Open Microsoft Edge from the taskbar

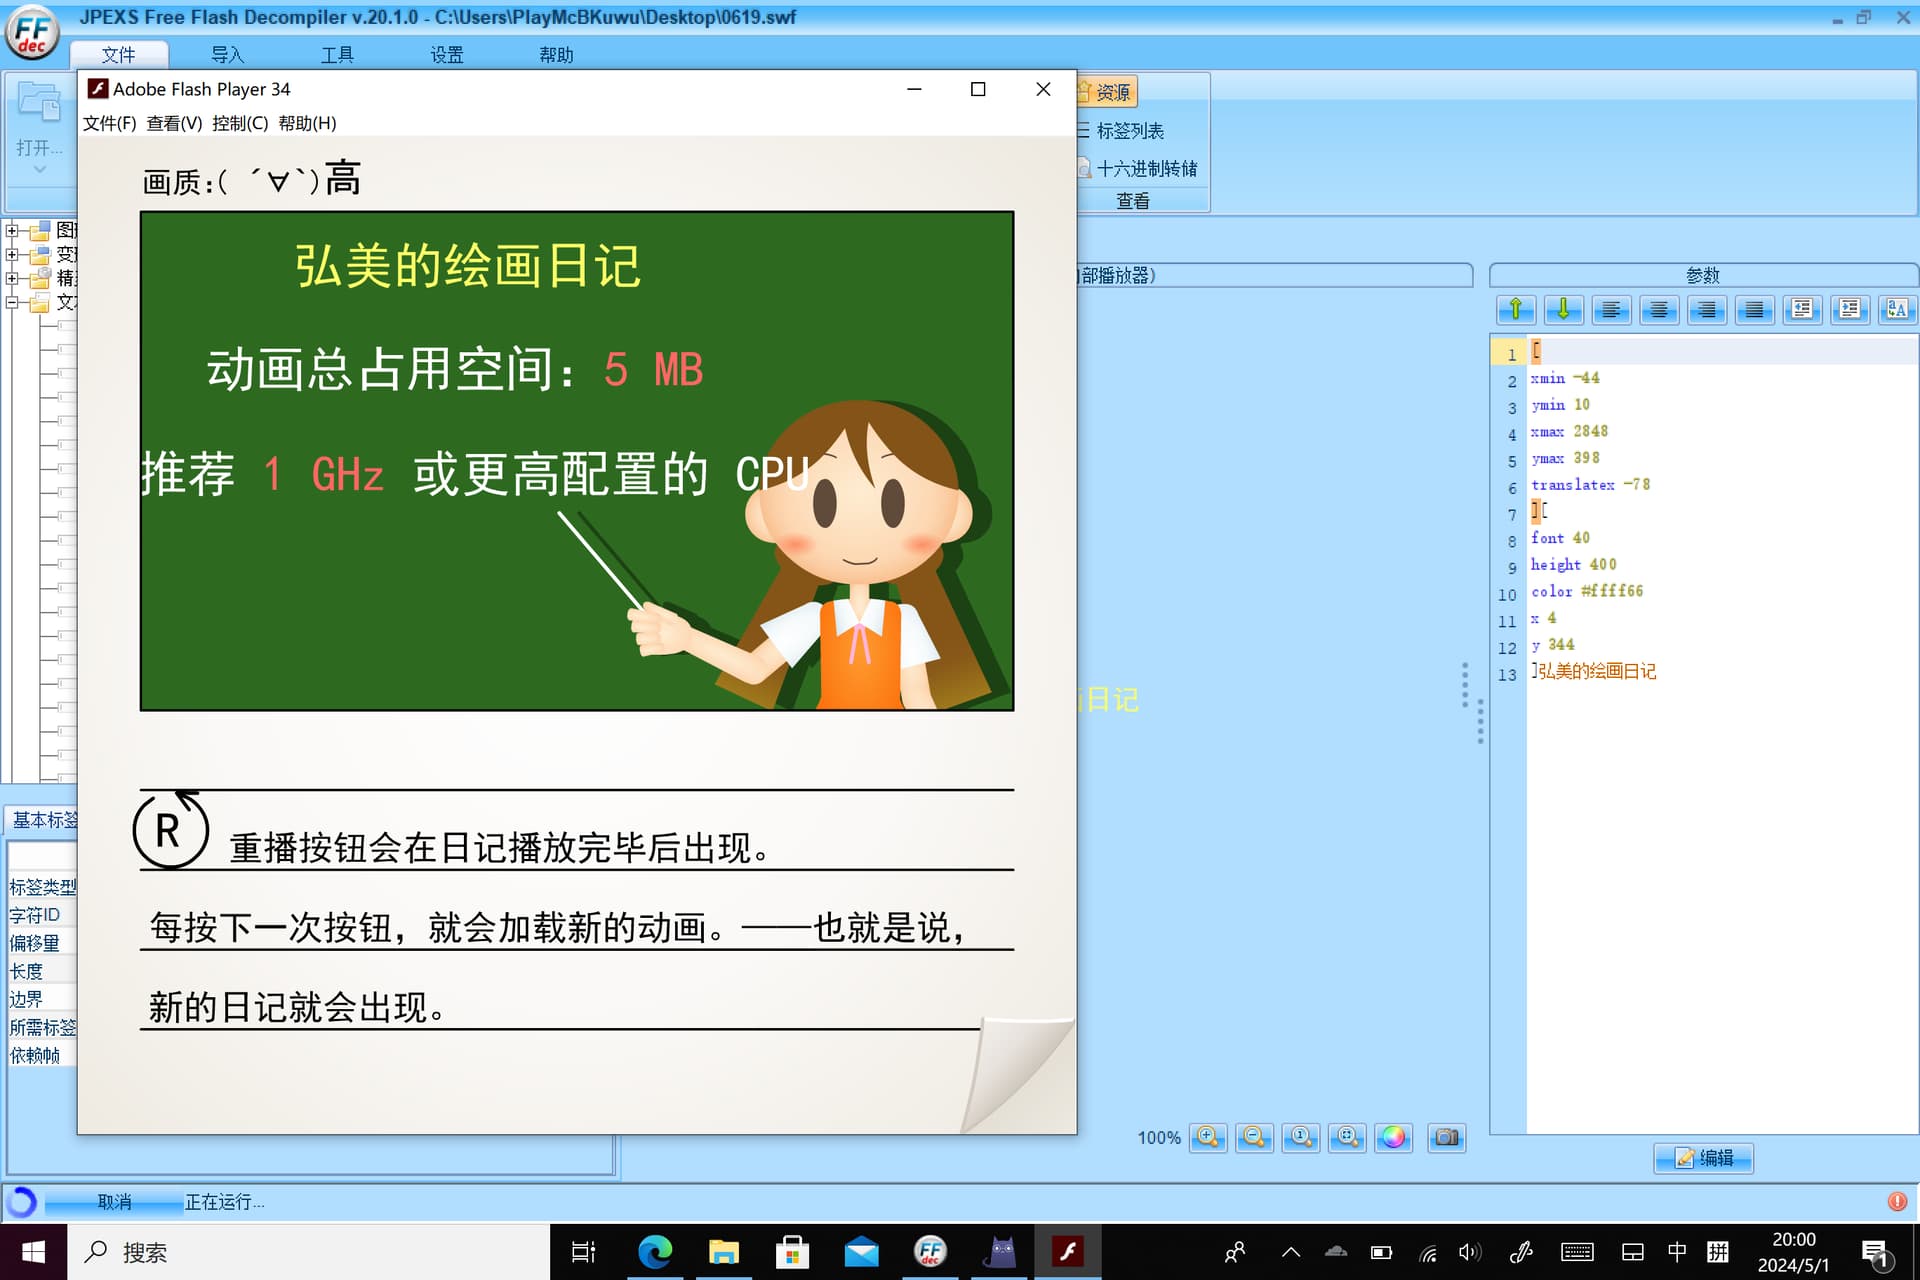coord(655,1252)
